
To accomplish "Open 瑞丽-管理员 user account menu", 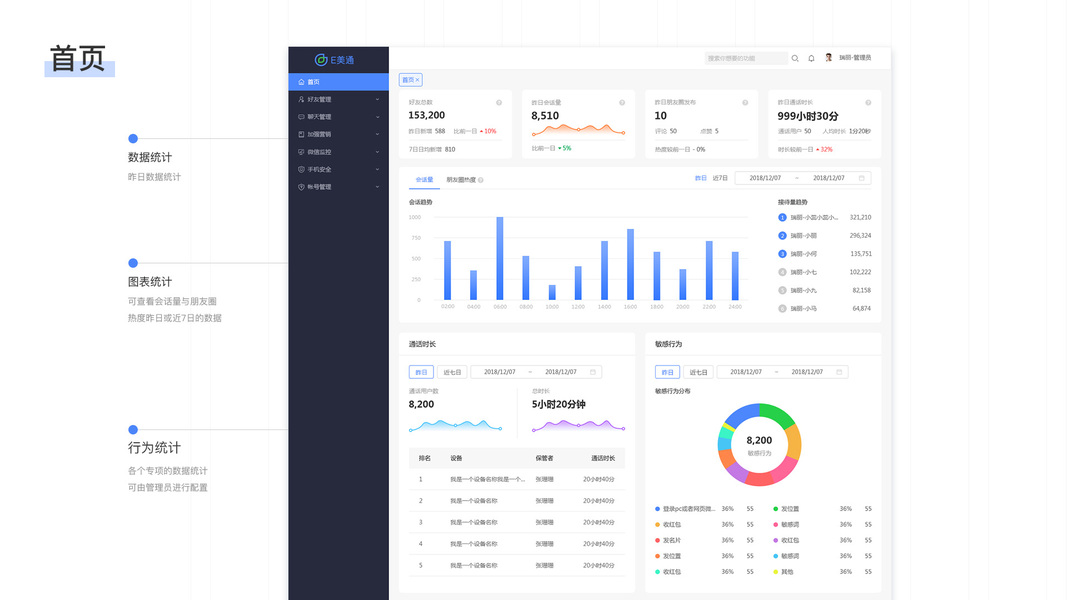I will (855, 58).
